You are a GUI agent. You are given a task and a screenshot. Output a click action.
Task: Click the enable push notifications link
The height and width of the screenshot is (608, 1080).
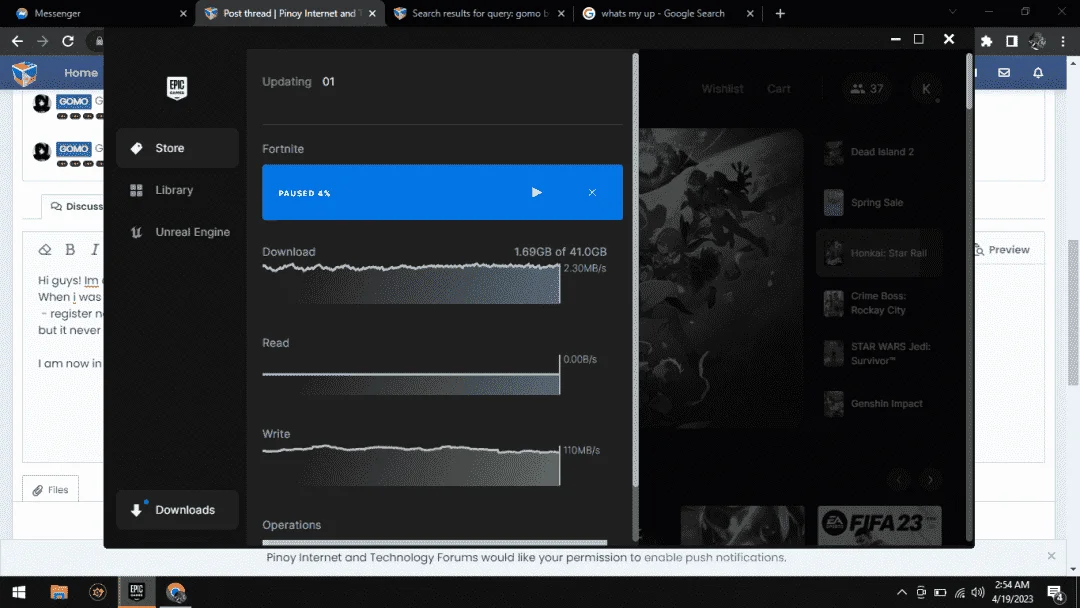click(715, 558)
